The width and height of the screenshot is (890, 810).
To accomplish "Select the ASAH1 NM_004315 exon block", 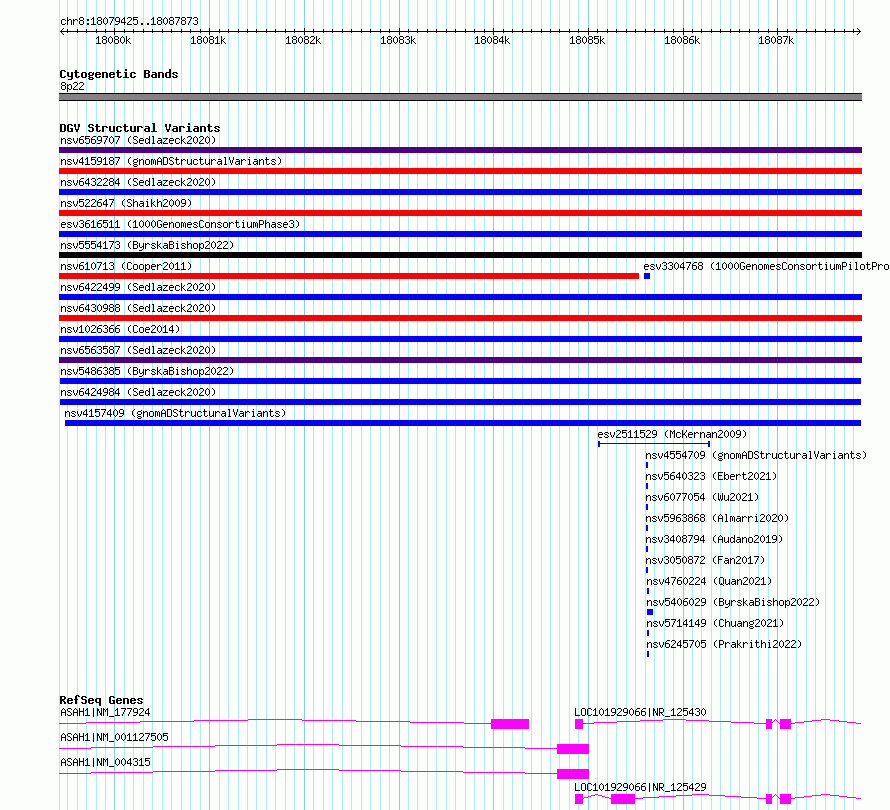I will click(x=573, y=774).
